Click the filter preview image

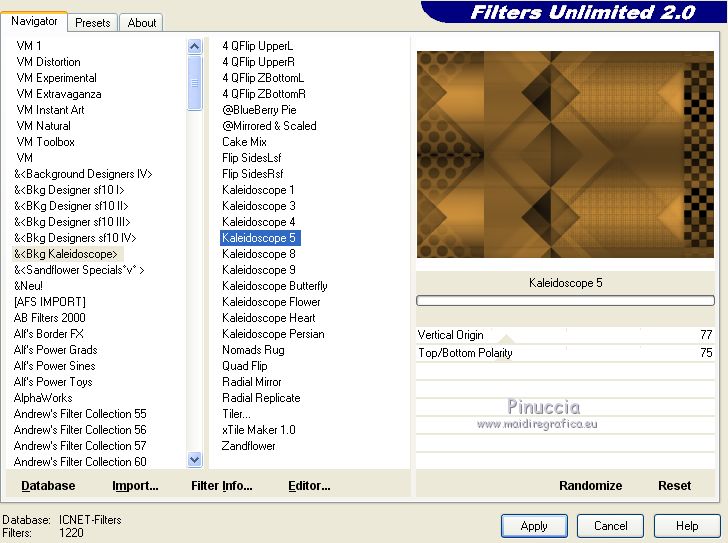pyautogui.click(x=565, y=155)
